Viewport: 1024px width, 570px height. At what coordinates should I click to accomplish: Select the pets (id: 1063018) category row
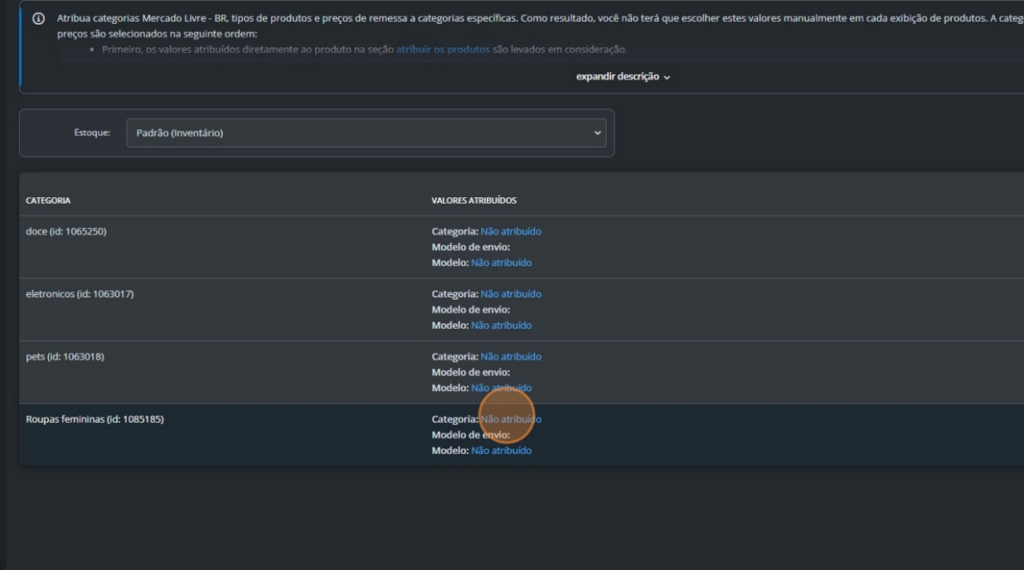[64, 356]
